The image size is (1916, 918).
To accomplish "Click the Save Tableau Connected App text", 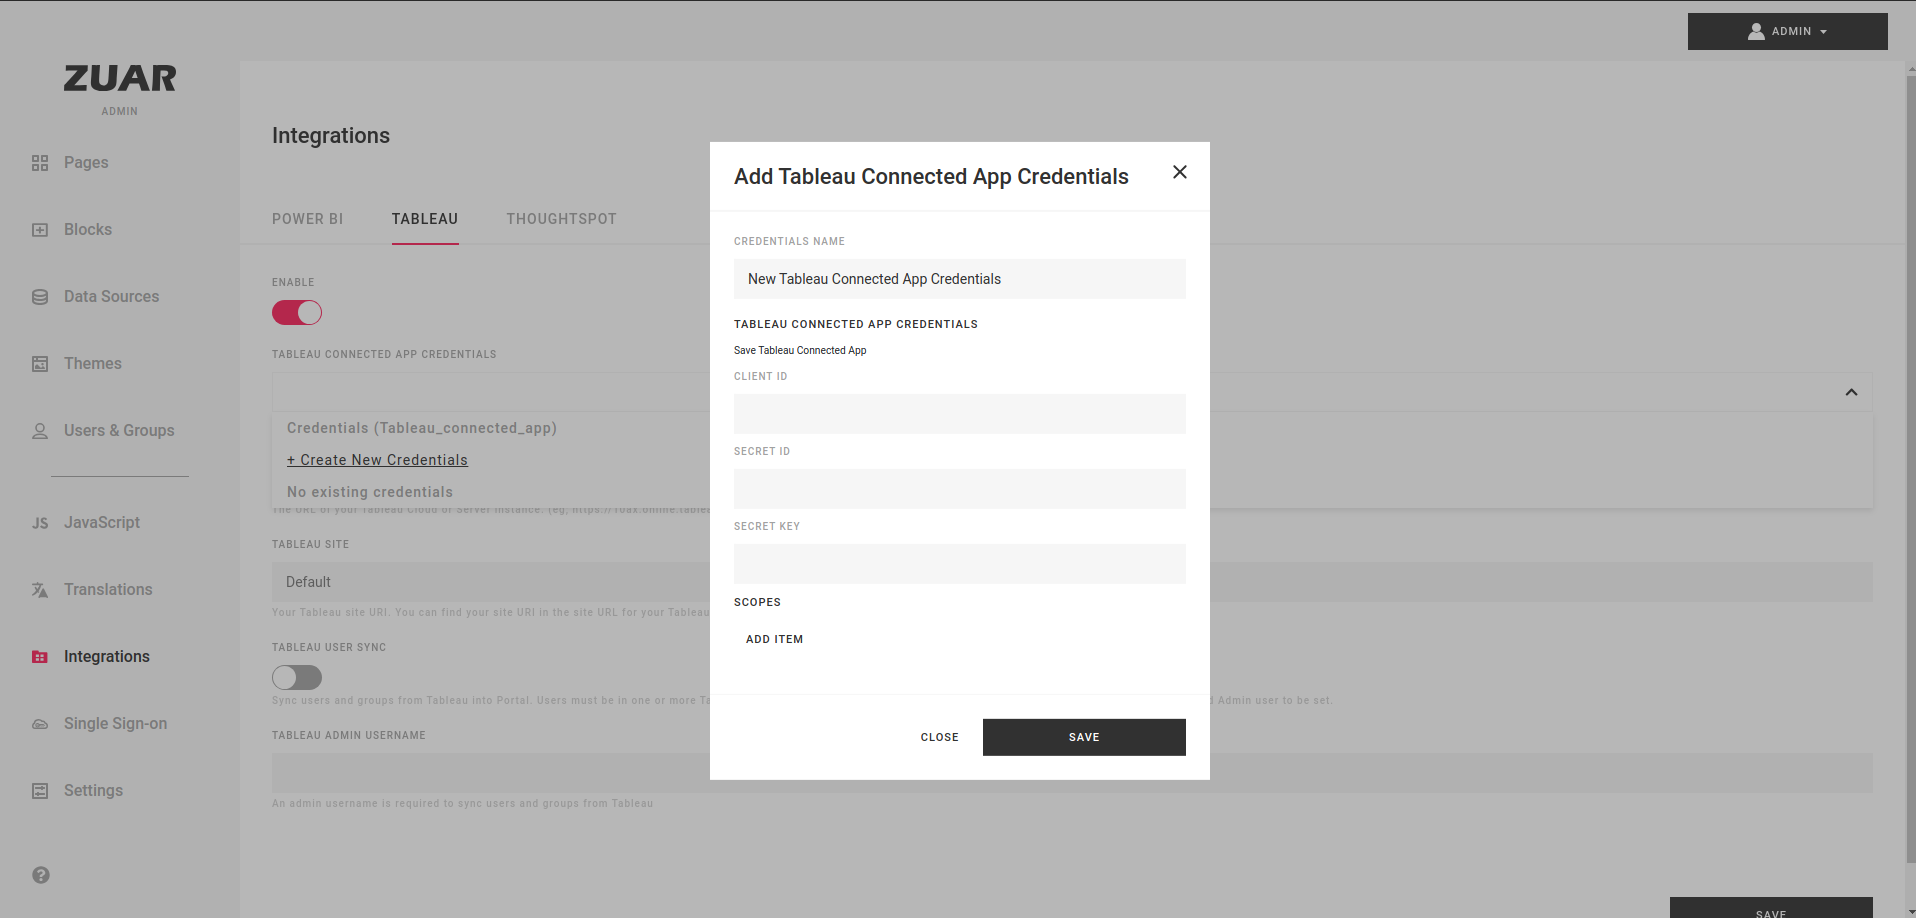I will (x=800, y=350).
